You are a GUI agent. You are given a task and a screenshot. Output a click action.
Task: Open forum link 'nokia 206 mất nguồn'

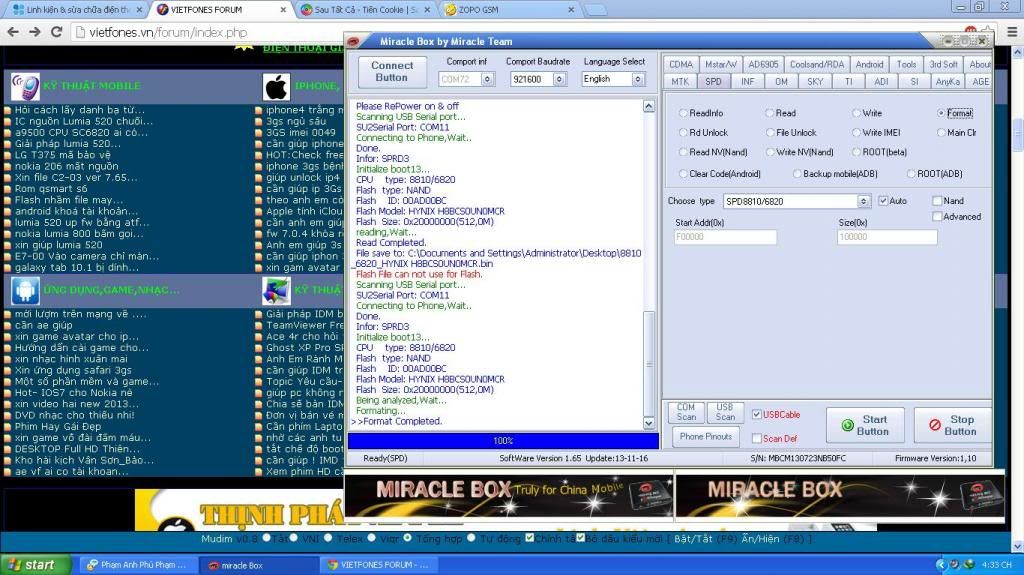coord(66,166)
